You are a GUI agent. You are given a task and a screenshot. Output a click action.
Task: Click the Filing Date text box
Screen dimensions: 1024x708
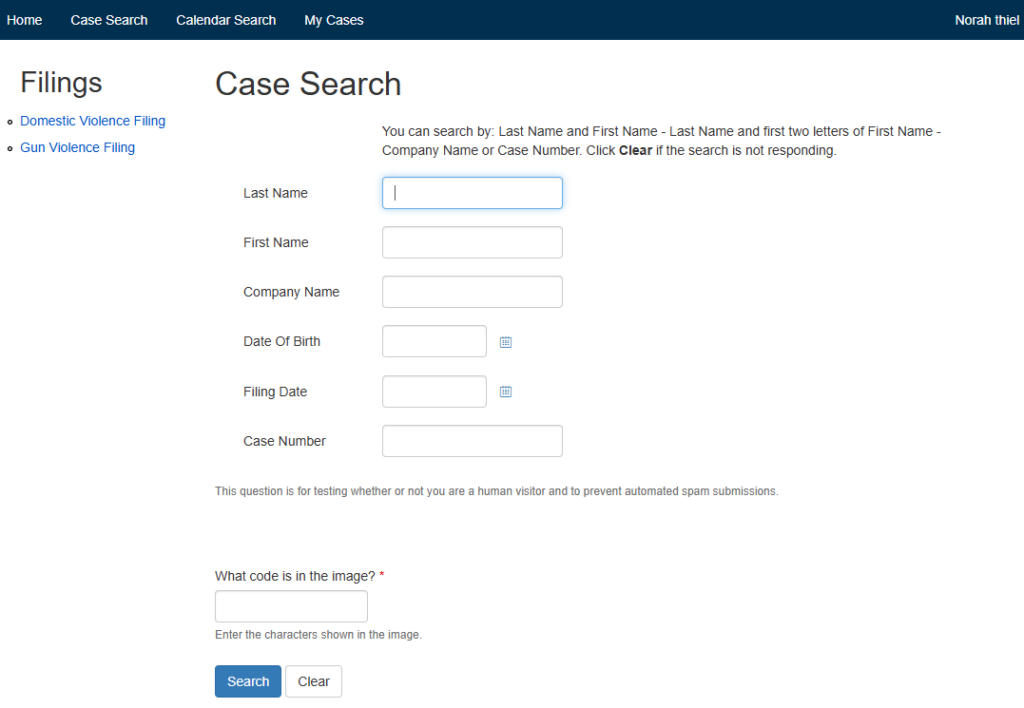pos(434,391)
